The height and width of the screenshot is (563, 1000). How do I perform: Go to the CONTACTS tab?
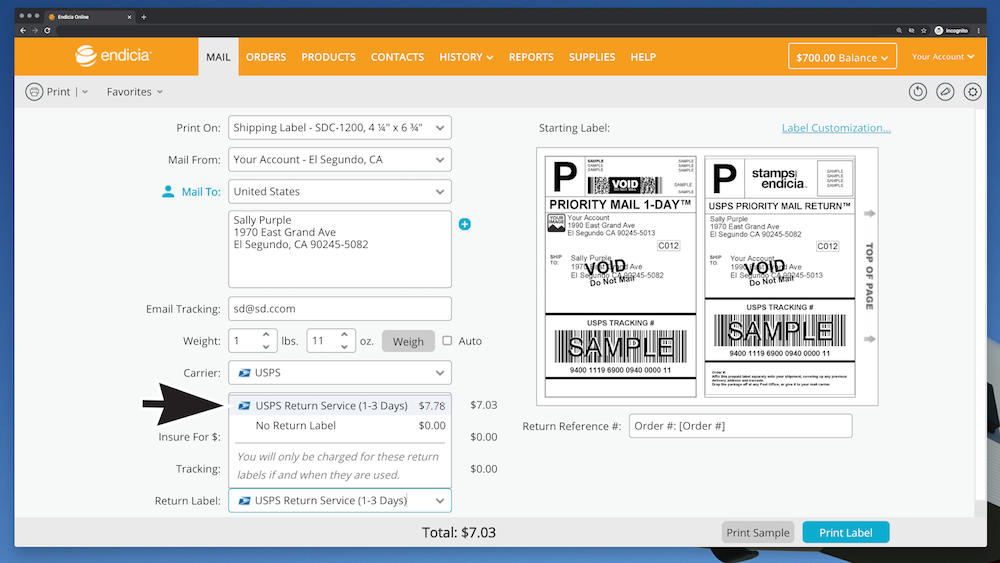397,57
